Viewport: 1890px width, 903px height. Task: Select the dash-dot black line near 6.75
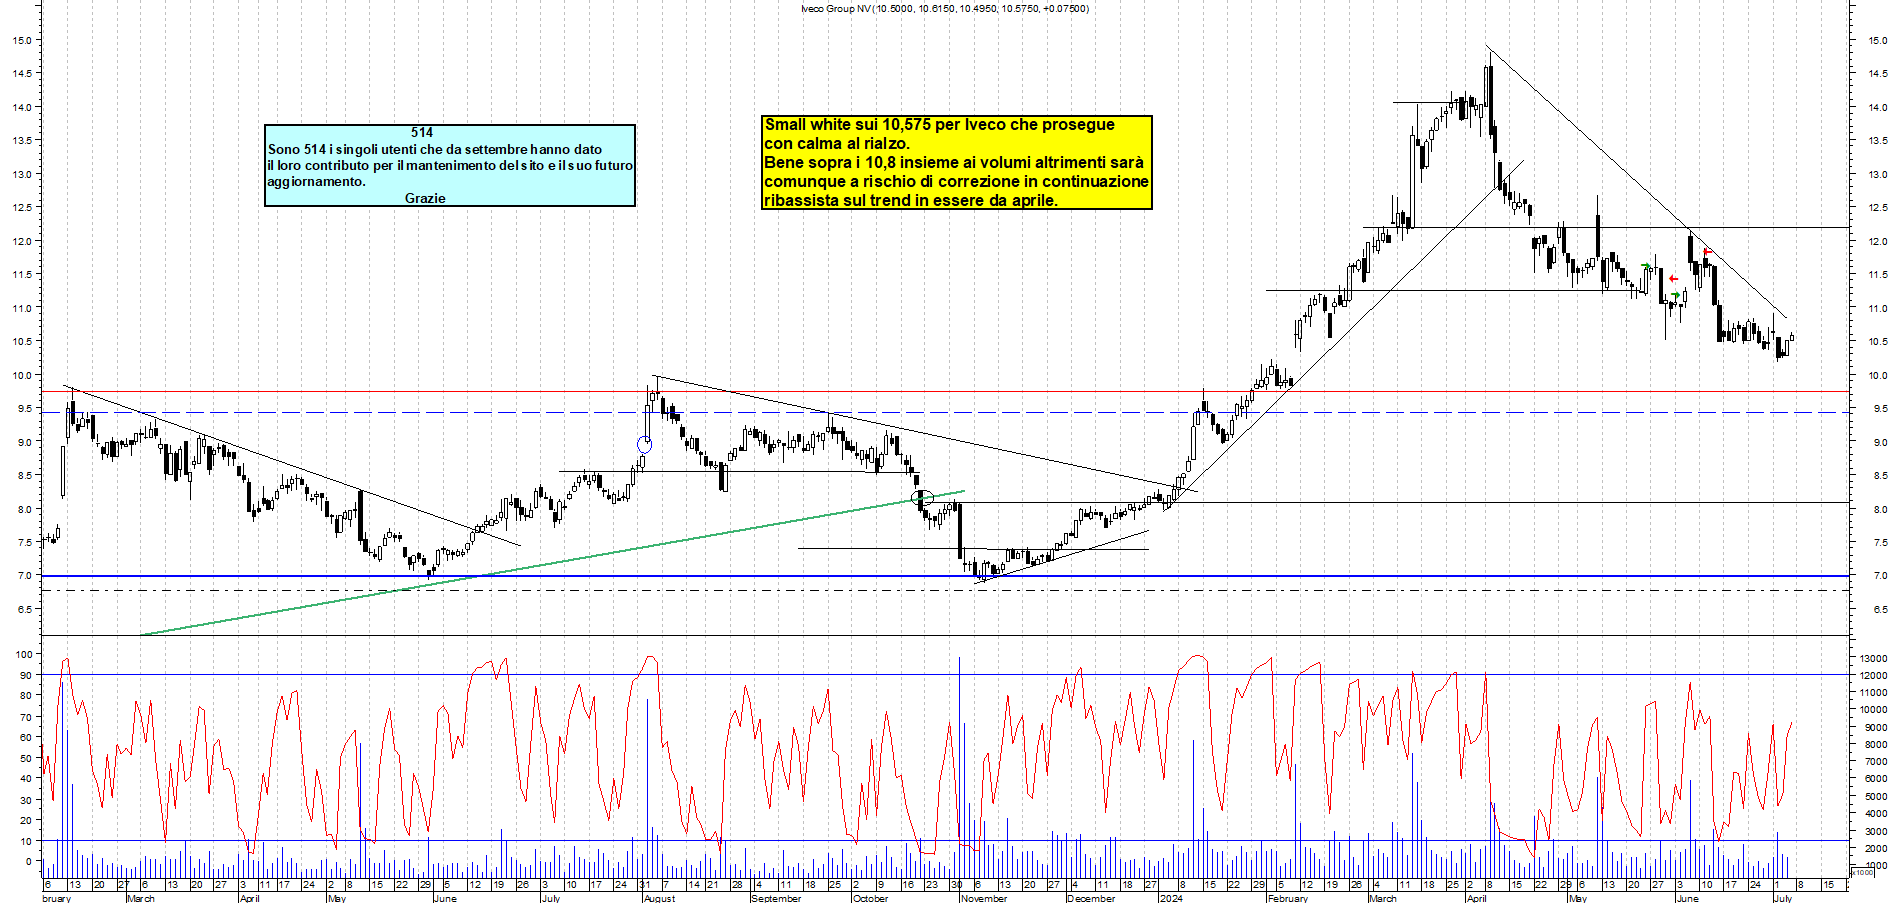point(945,590)
